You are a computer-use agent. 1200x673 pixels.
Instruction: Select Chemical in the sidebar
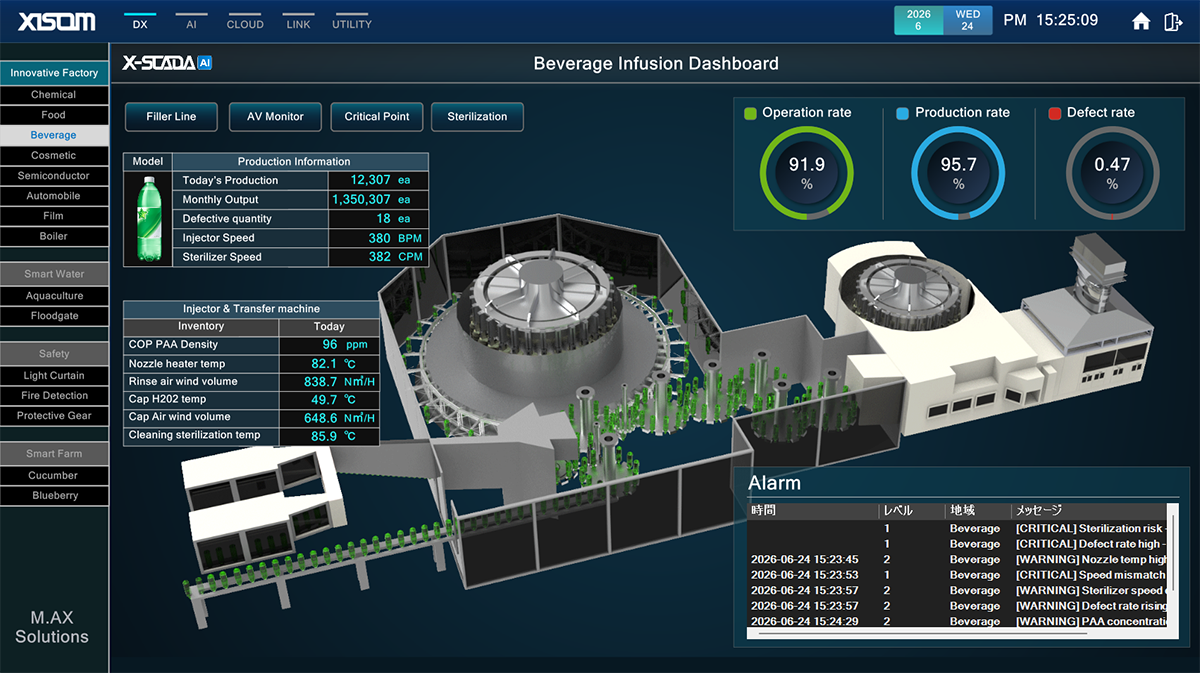pos(54,95)
